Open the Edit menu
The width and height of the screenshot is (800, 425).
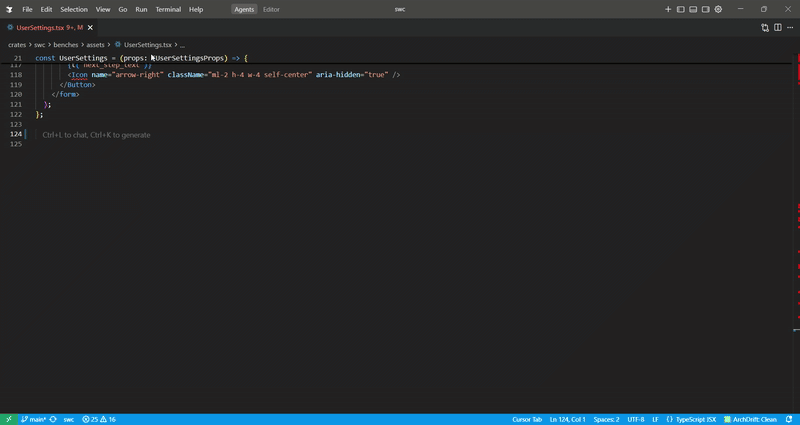tap(46, 9)
